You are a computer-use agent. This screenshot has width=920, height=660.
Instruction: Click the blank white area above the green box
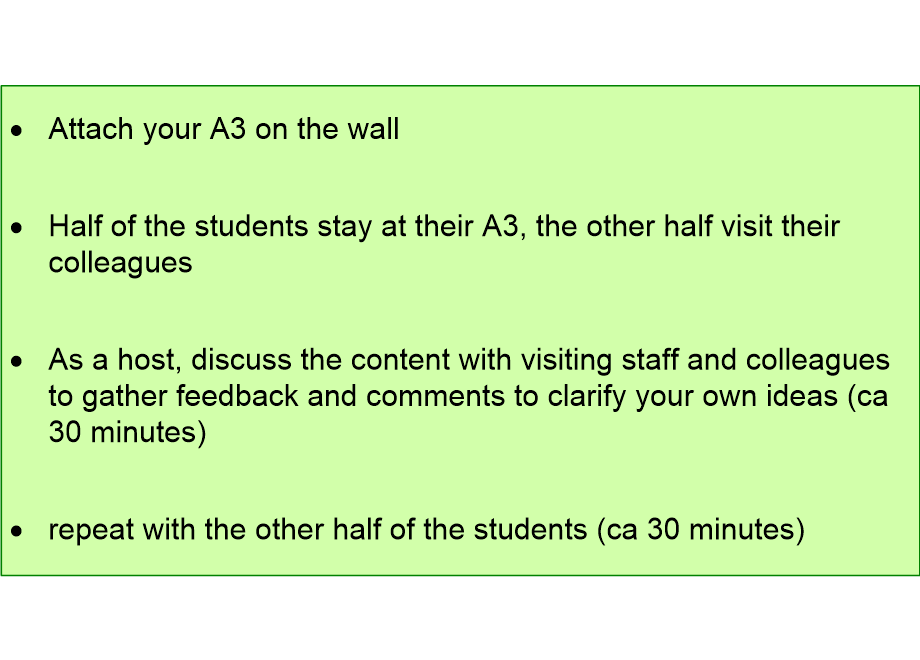click(x=460, y=42)
